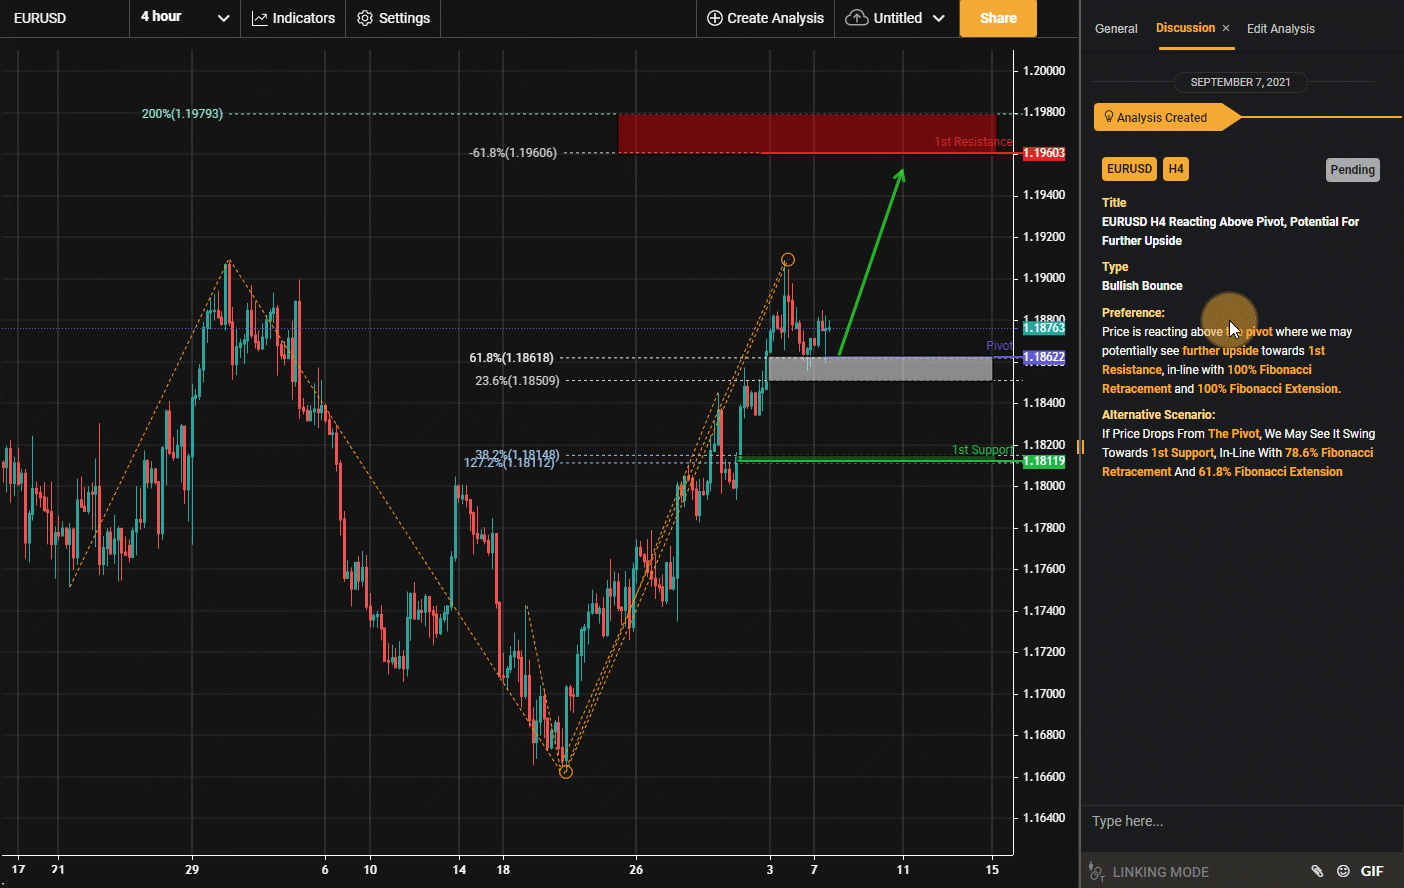Click Create Analysis

765,18
